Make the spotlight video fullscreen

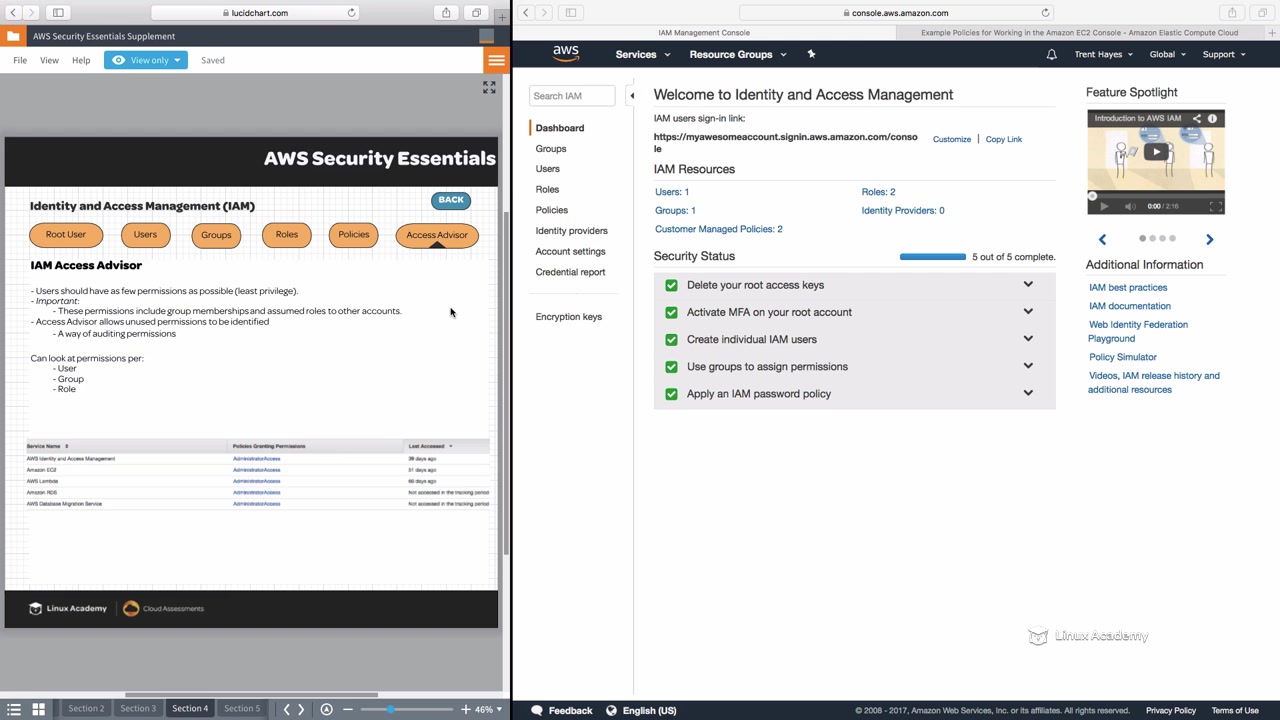pyautogui.click(x=1215, y=206)
